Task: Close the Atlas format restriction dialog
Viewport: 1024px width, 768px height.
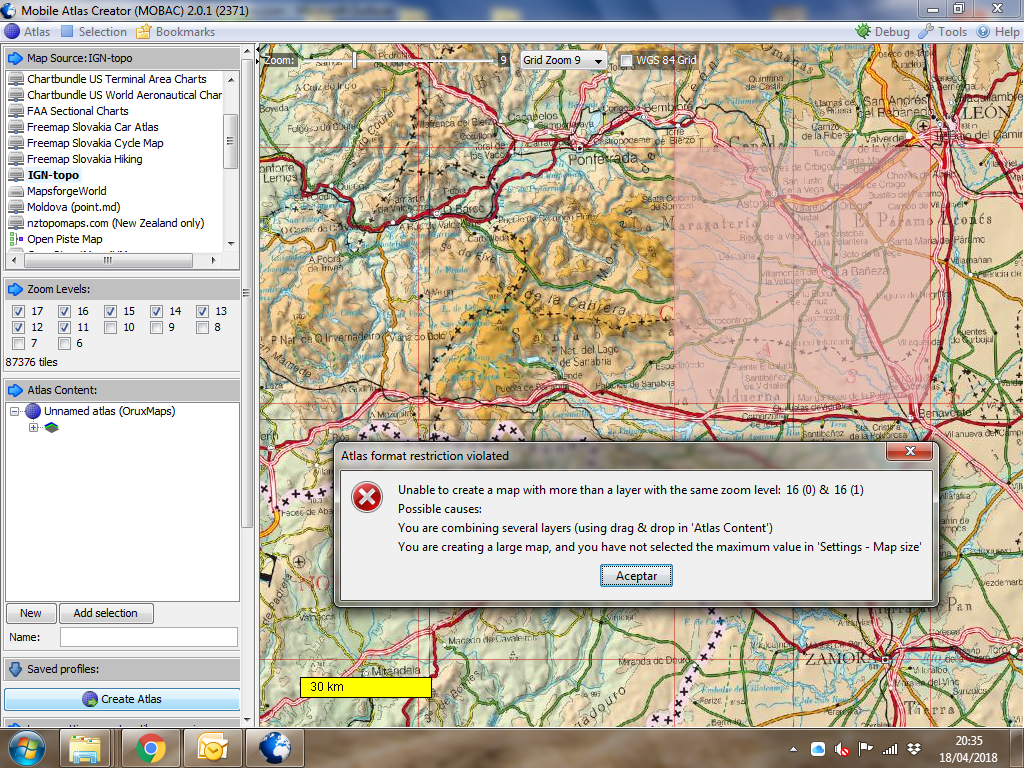Action: click(910, 451)
